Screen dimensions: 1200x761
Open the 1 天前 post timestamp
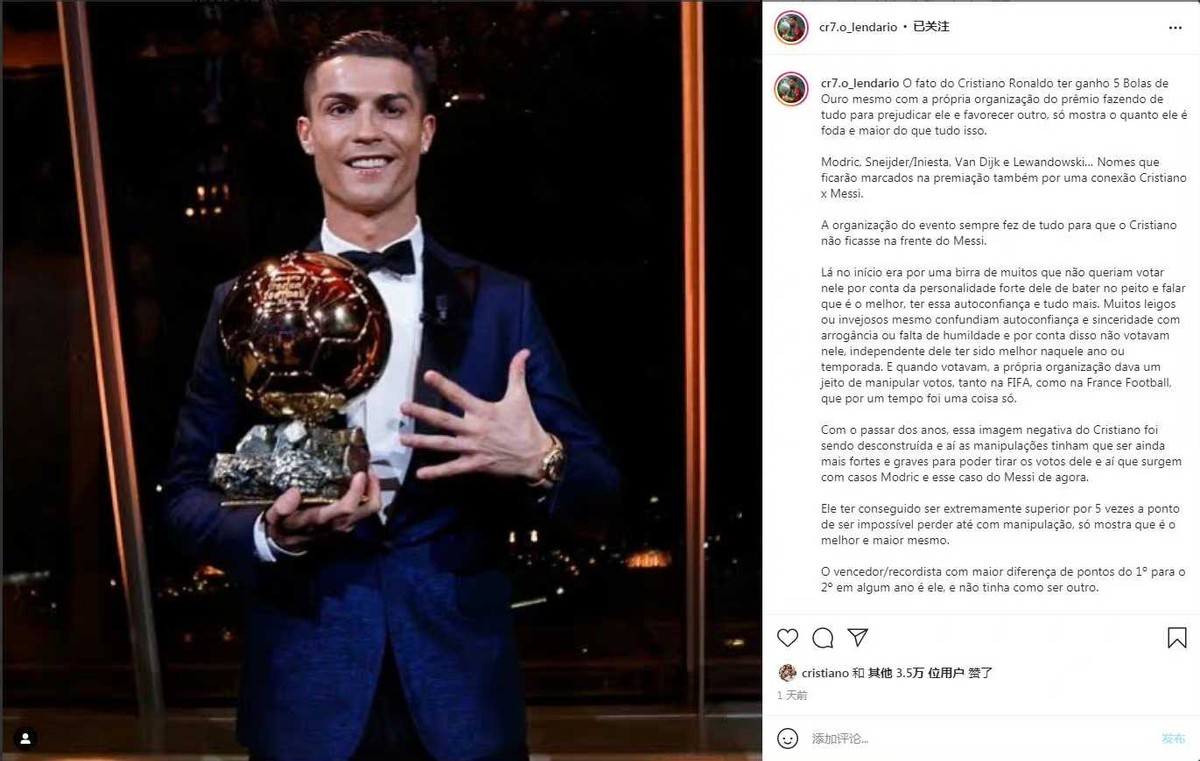792,695
